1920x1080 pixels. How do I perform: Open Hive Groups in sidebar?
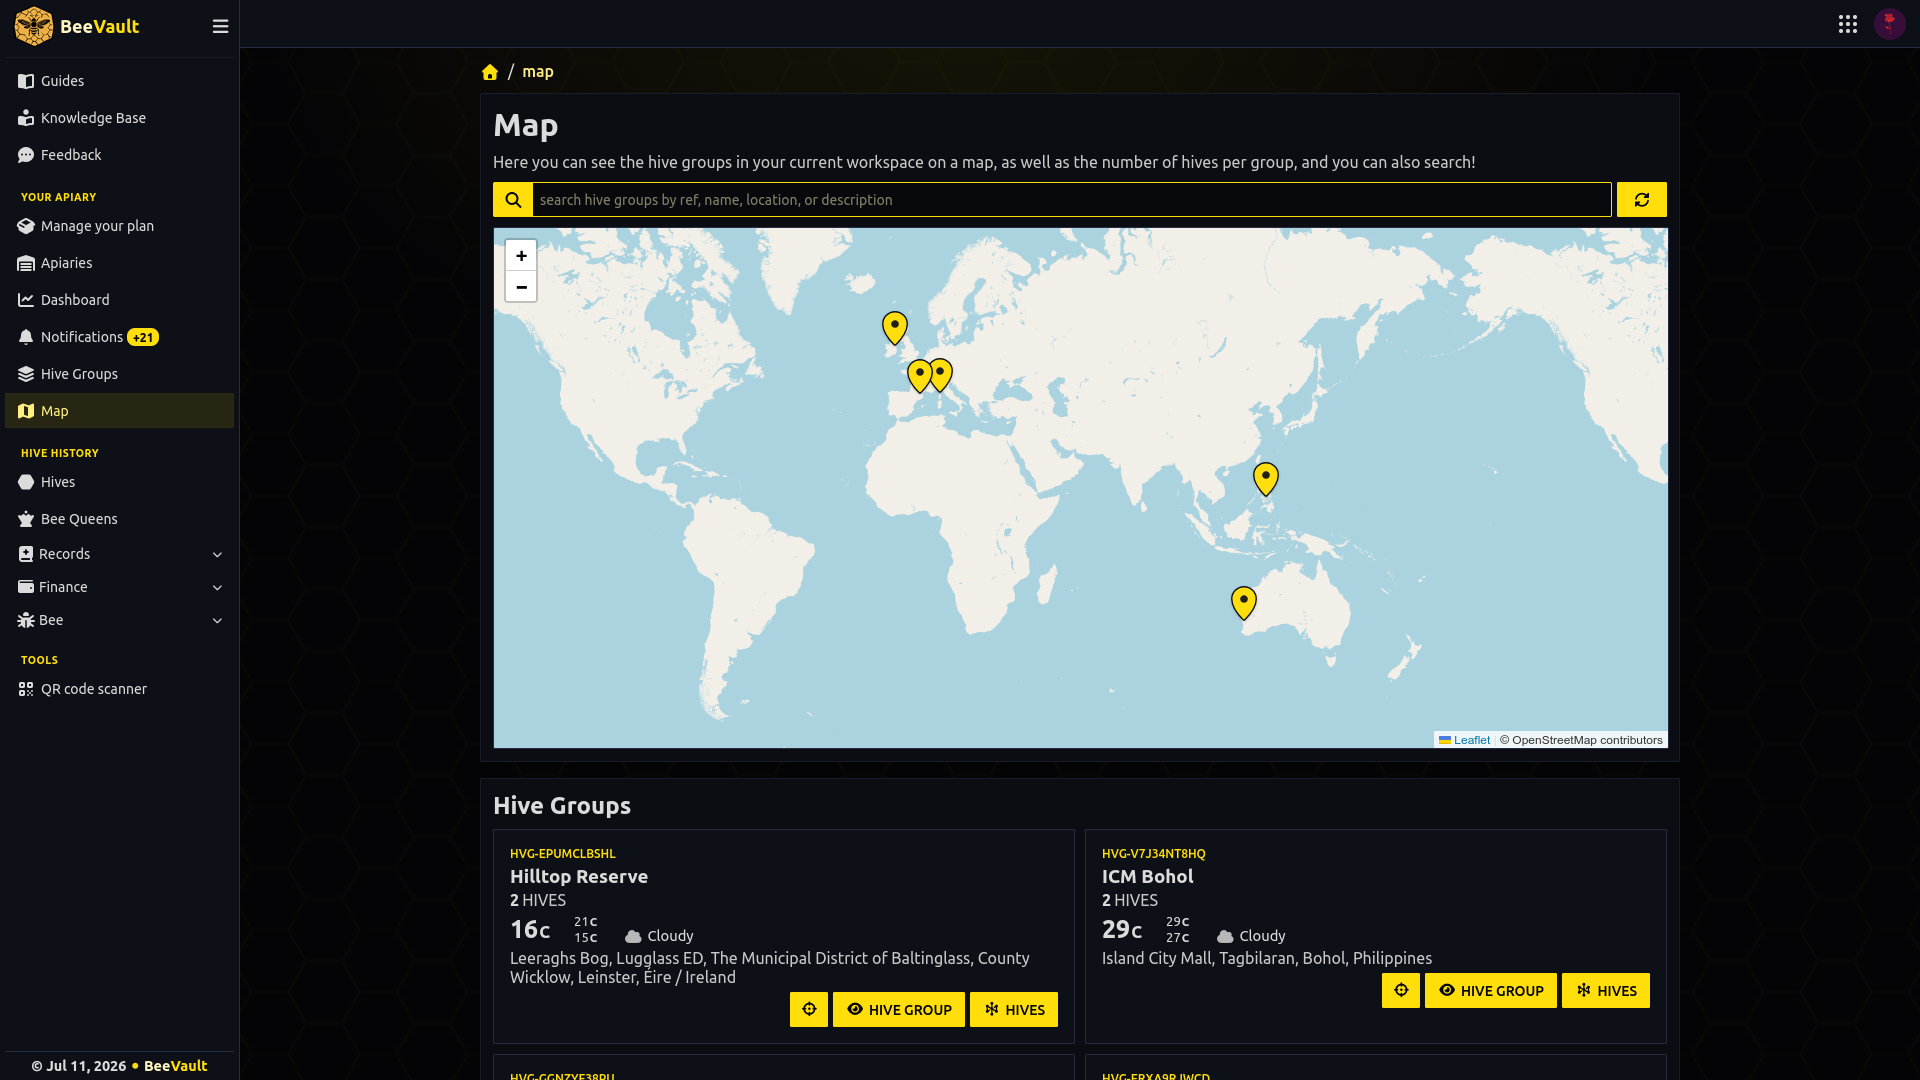(x=119, y=374)
